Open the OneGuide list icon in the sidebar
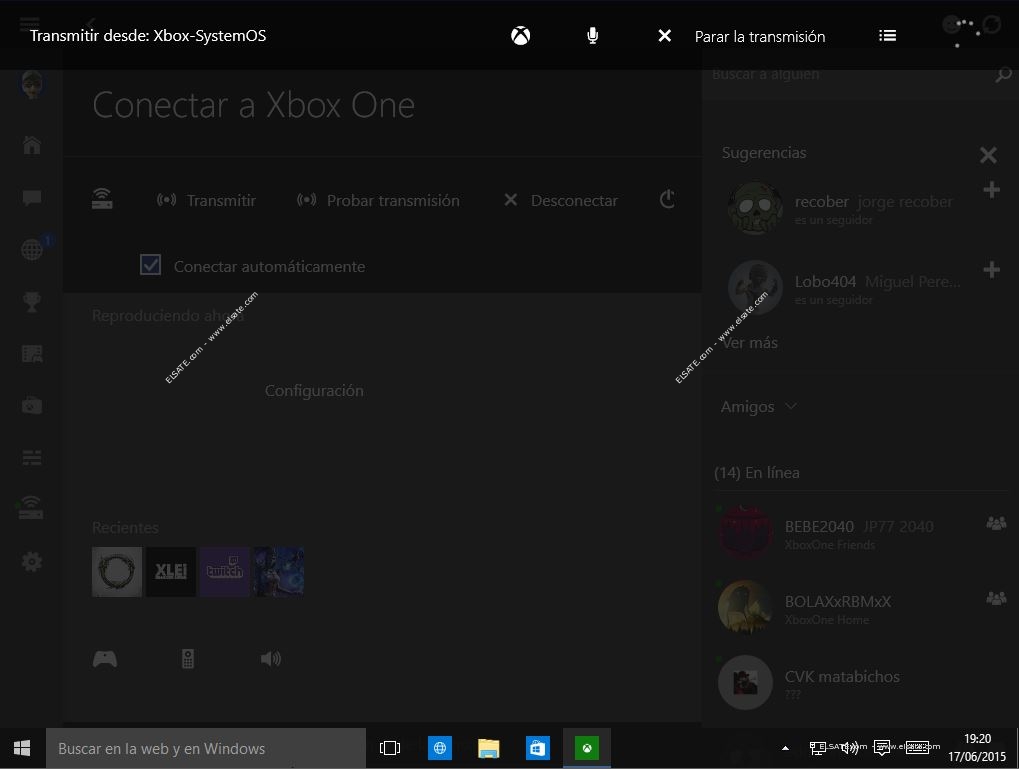The width and height of the screenshot is (1019, 769). [32, 458]
